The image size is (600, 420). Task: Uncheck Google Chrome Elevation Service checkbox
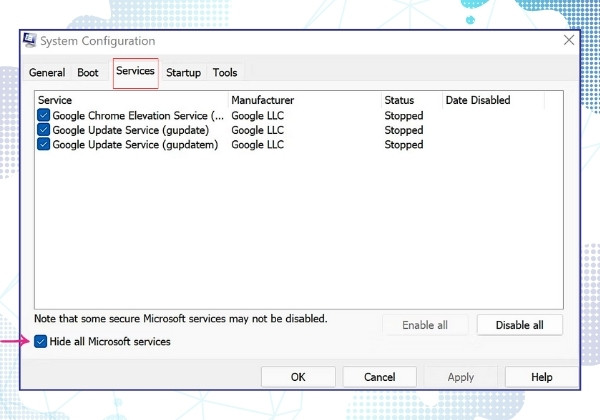[44, 115]
